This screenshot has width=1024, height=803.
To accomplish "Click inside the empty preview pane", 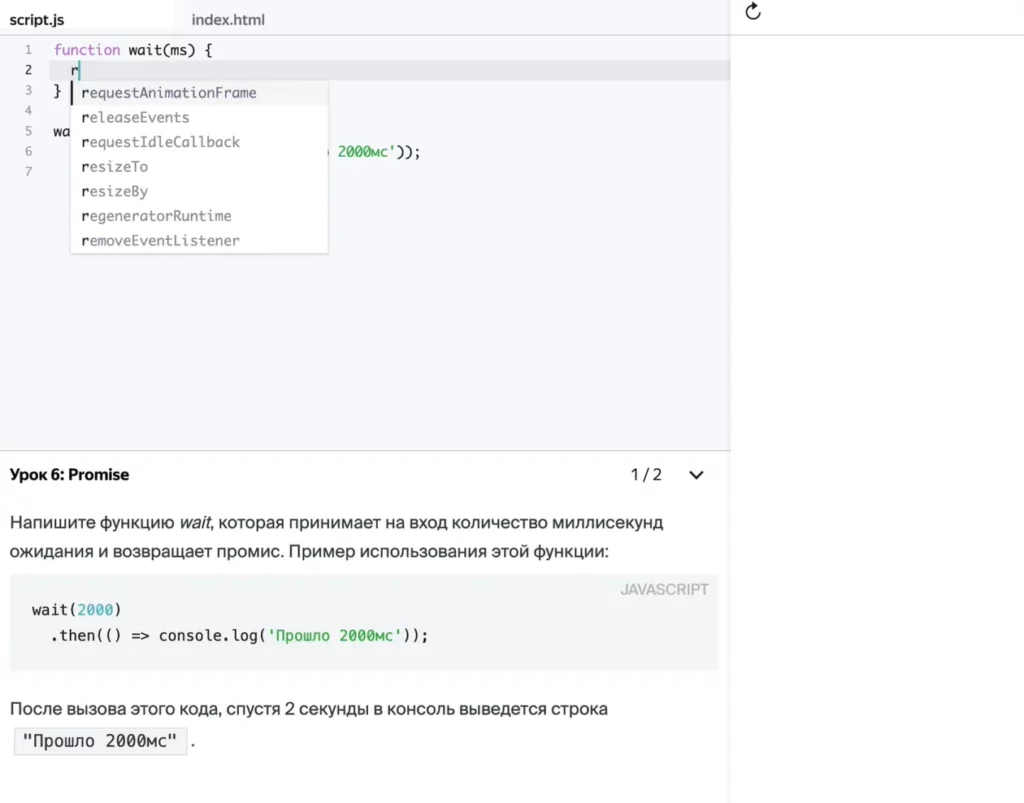I will [876, 400].
